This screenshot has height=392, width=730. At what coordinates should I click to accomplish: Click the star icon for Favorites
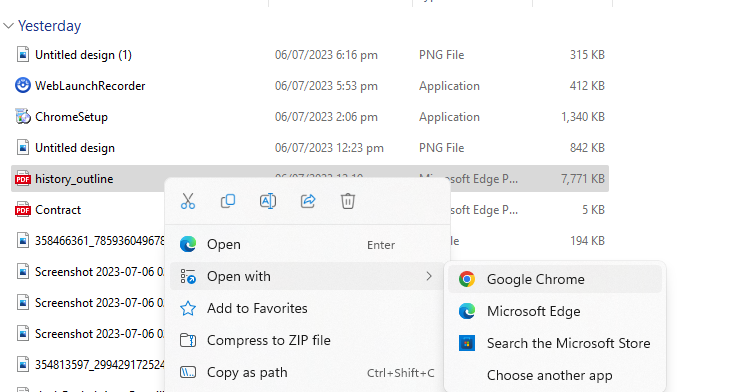tap(188, 308)
